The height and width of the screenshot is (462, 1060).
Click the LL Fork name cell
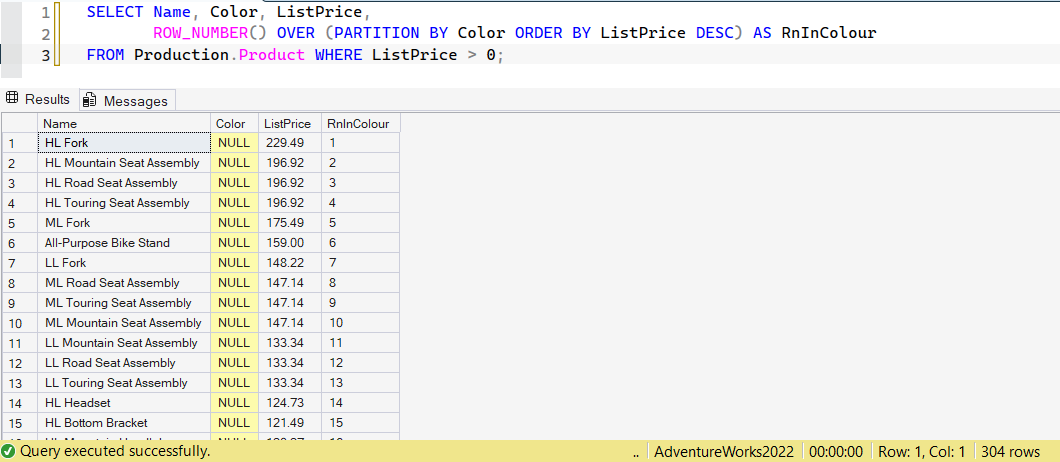pyautogui.click(x=124, y=262)
